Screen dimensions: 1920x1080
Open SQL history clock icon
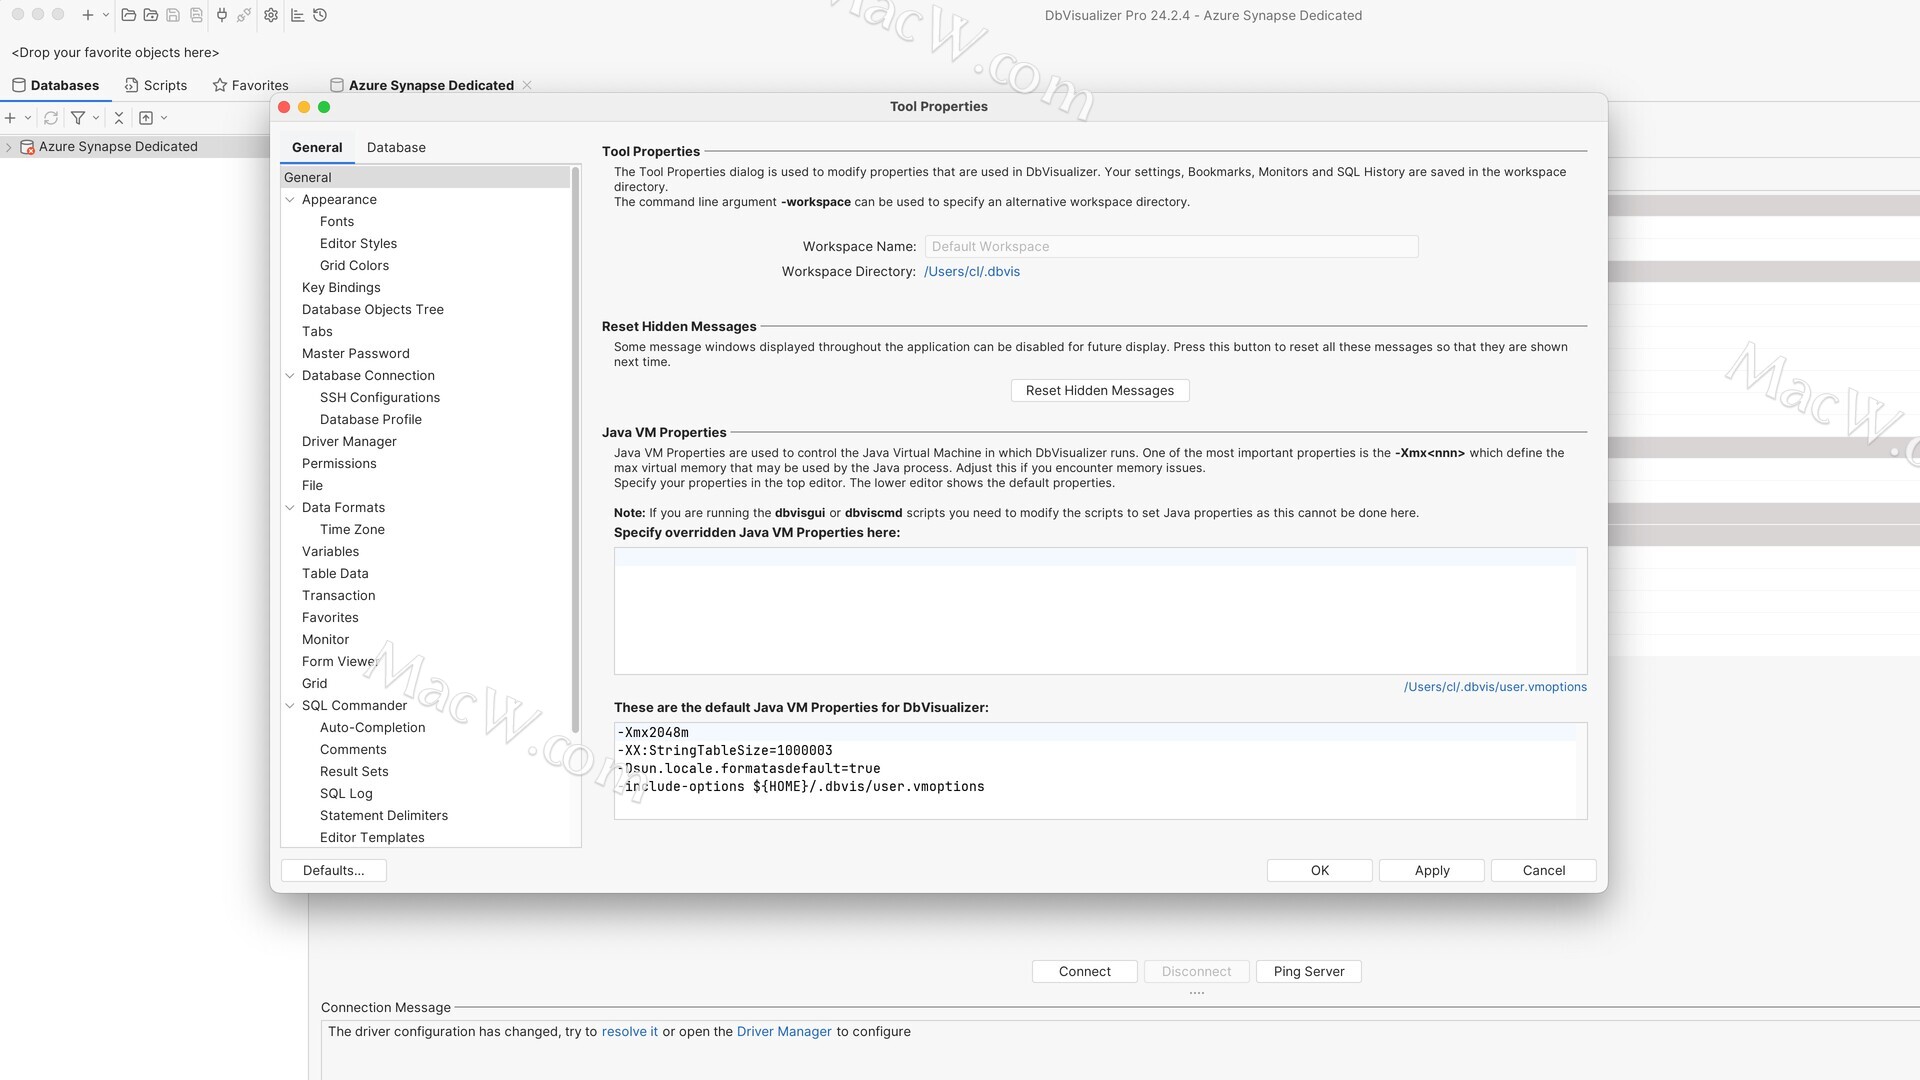pos(320,15)
